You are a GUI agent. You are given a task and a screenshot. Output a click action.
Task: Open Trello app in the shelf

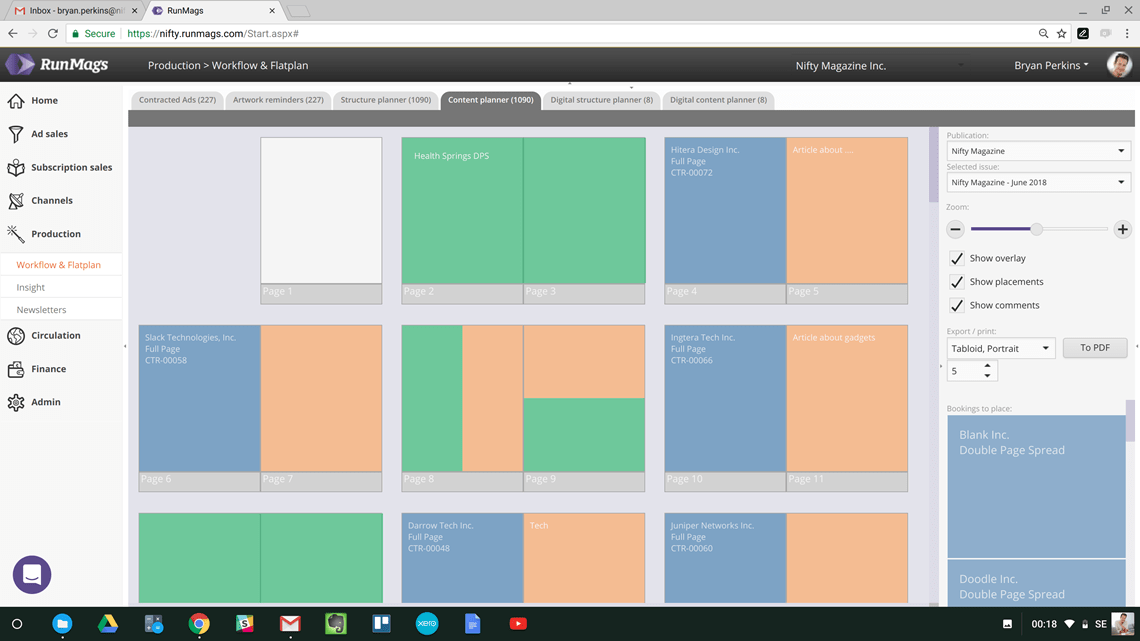pos(381,624)
